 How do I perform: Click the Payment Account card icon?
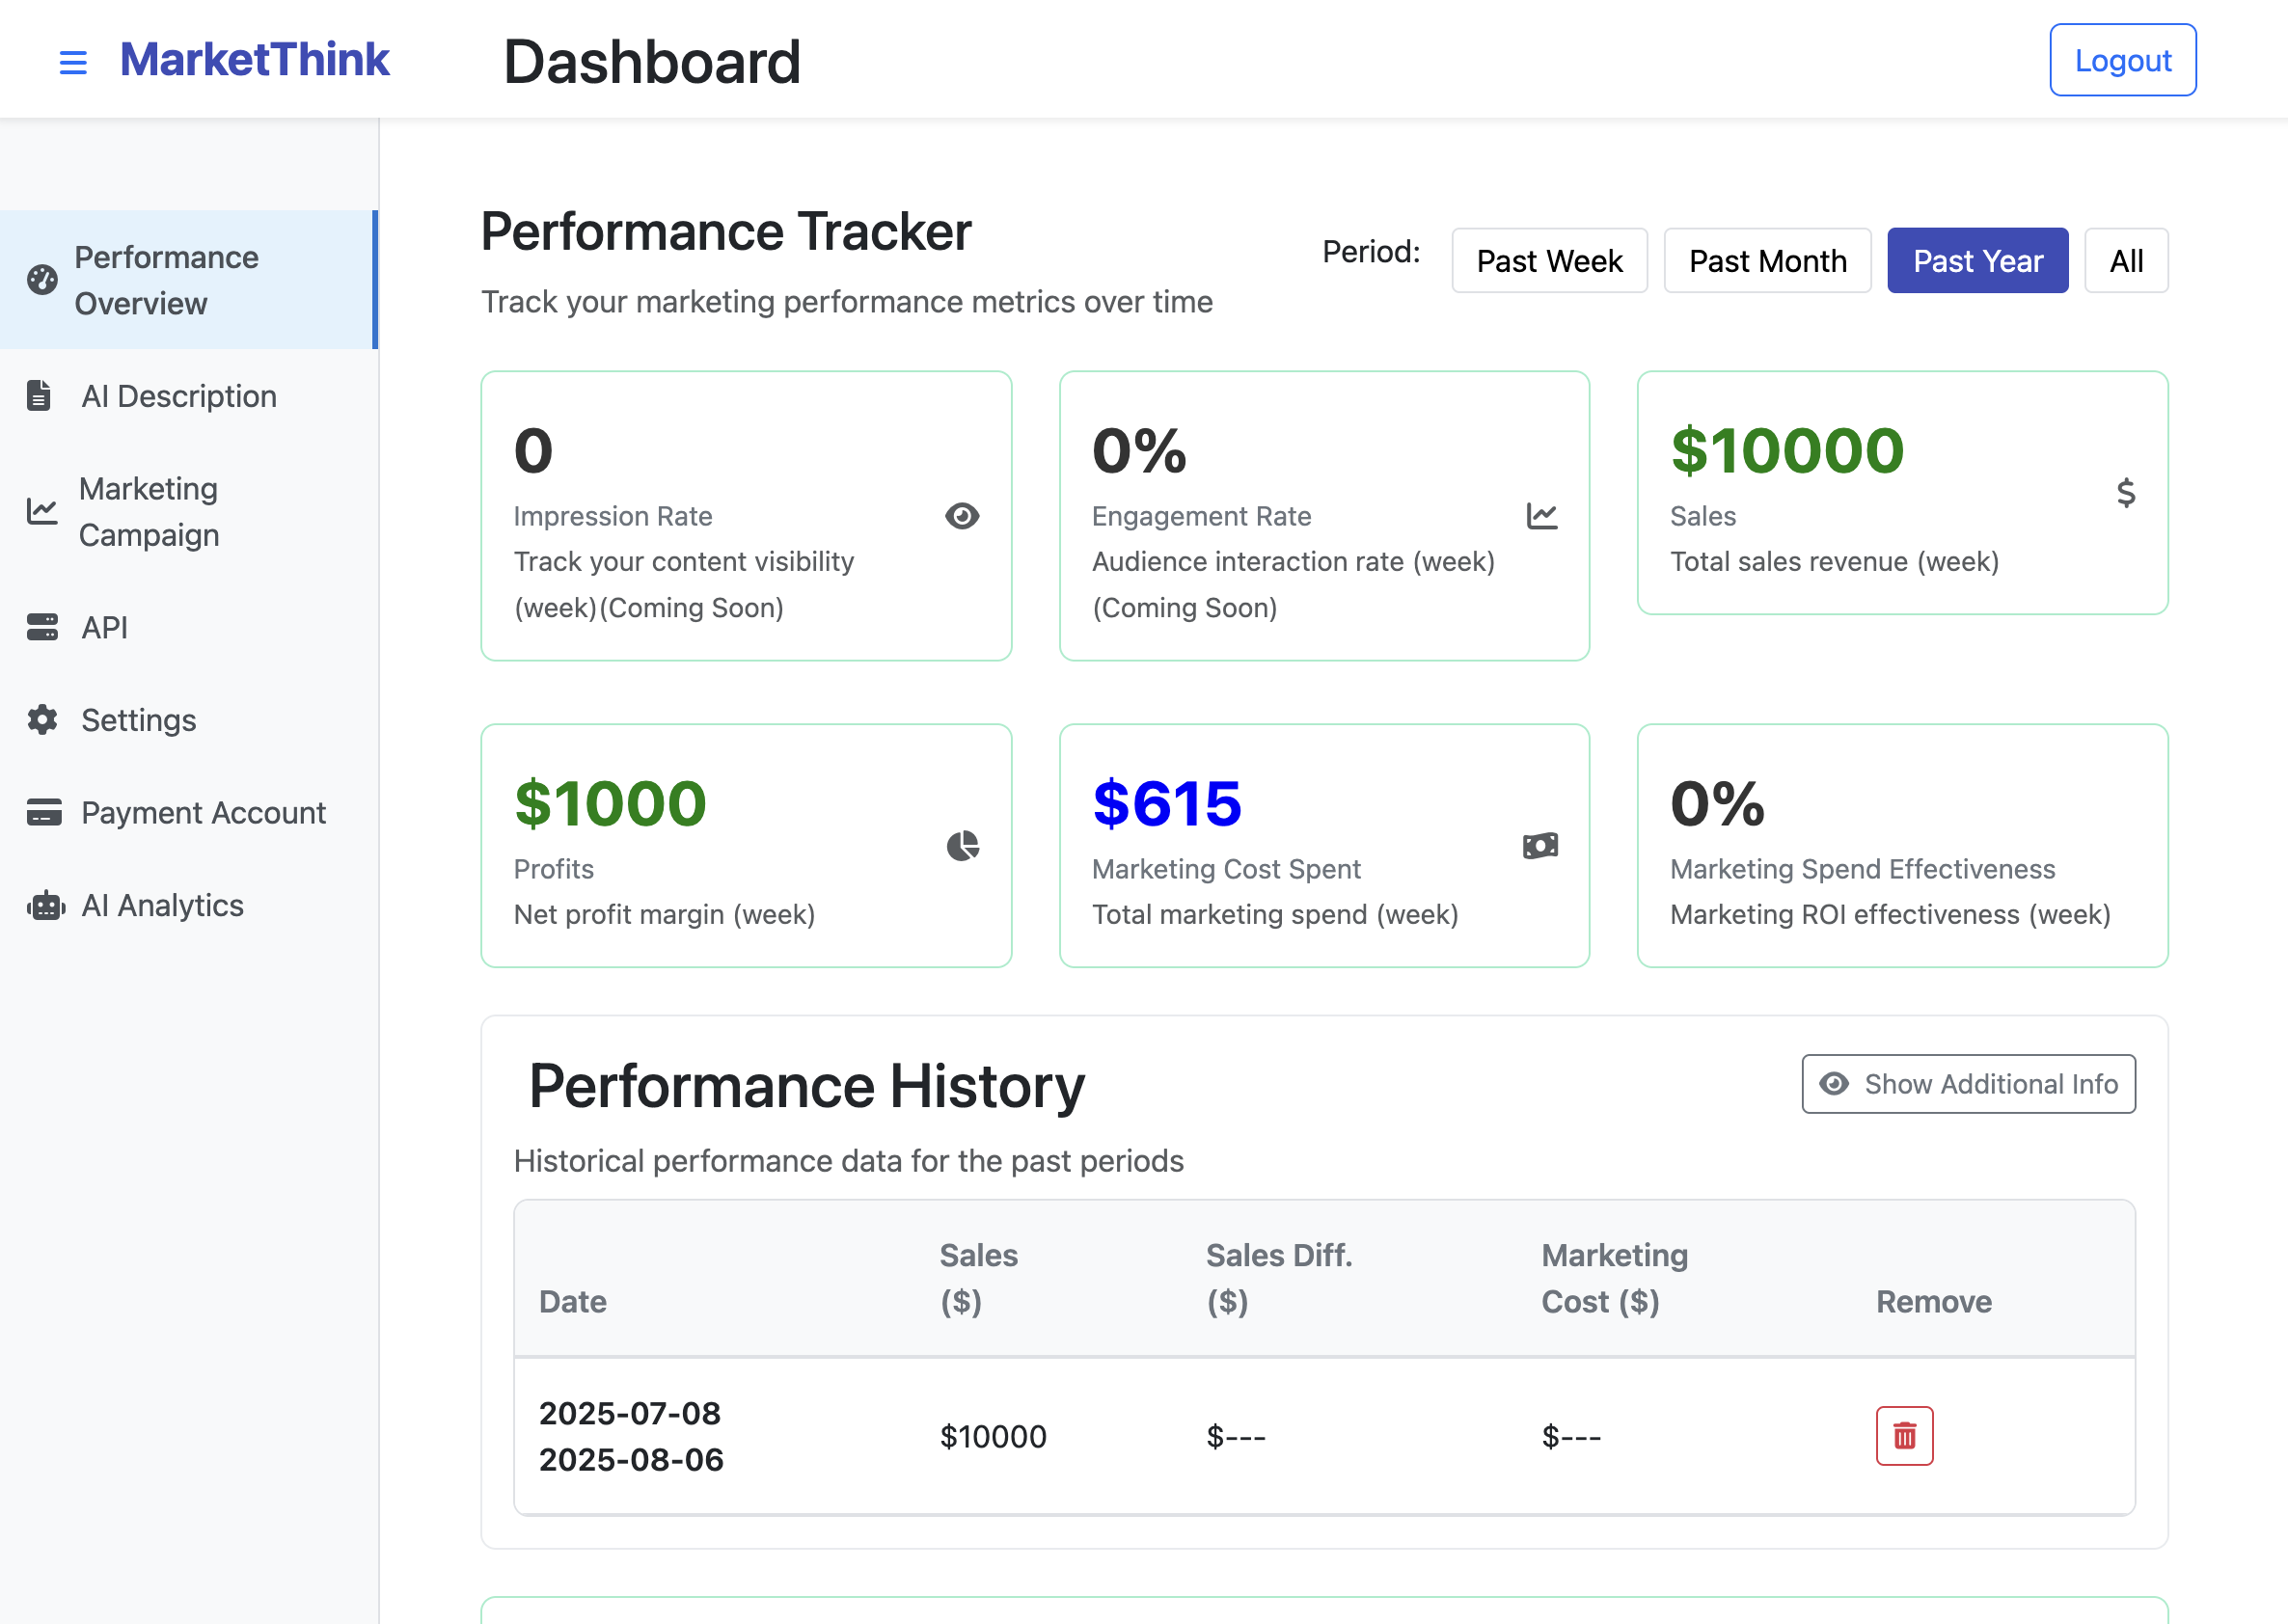(x=44, y=812)
